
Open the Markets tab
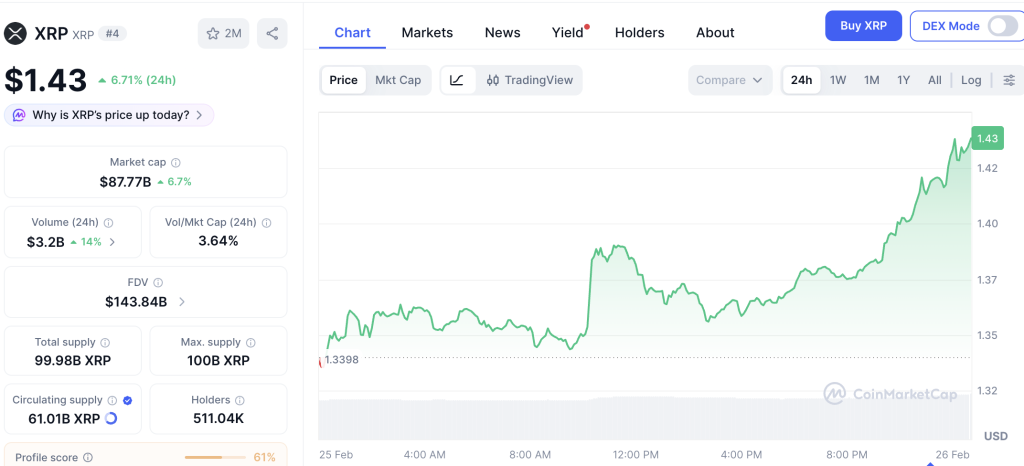(427, 33)
